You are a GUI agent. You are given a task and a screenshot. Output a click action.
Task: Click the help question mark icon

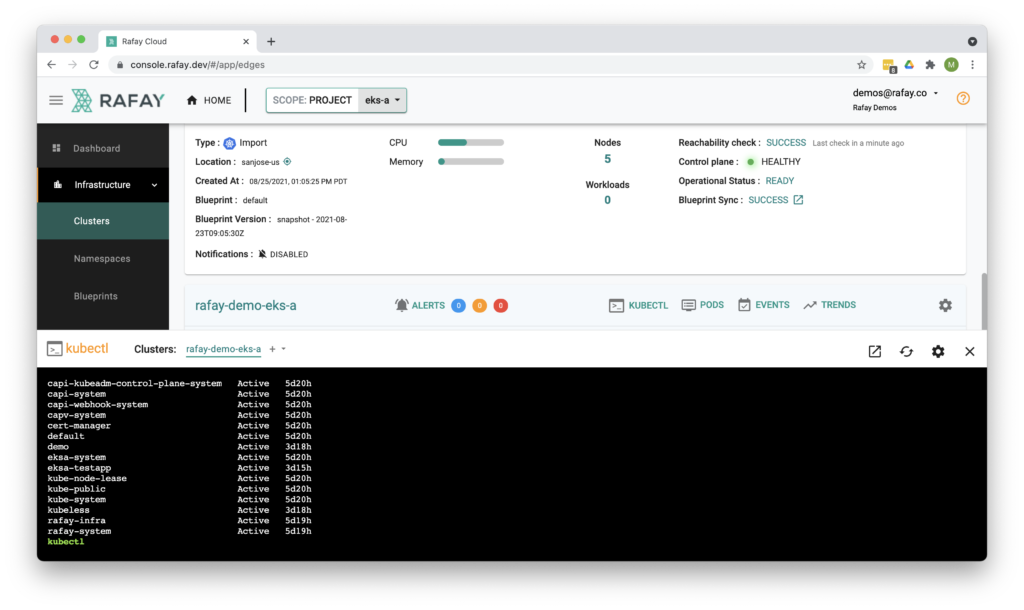click(x=962, y=98)
